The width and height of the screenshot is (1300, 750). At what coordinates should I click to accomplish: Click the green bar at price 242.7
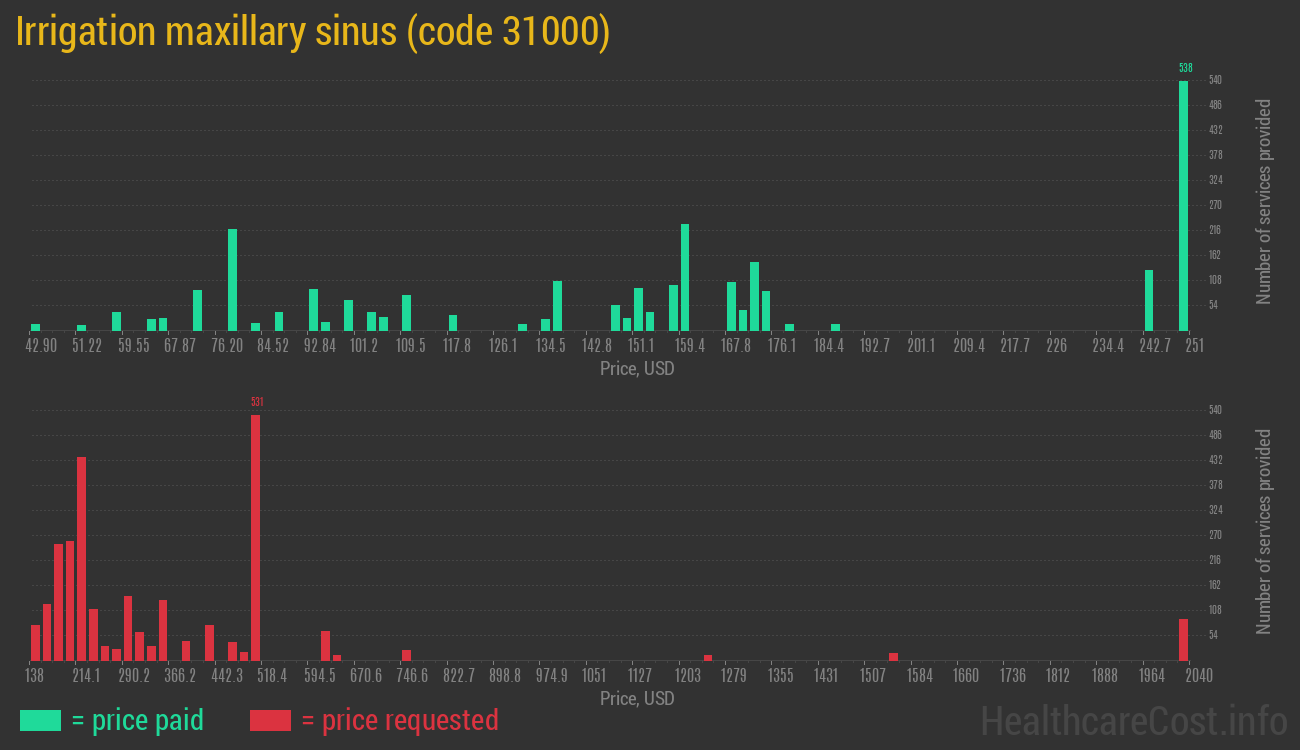[x=1149, y=300]
